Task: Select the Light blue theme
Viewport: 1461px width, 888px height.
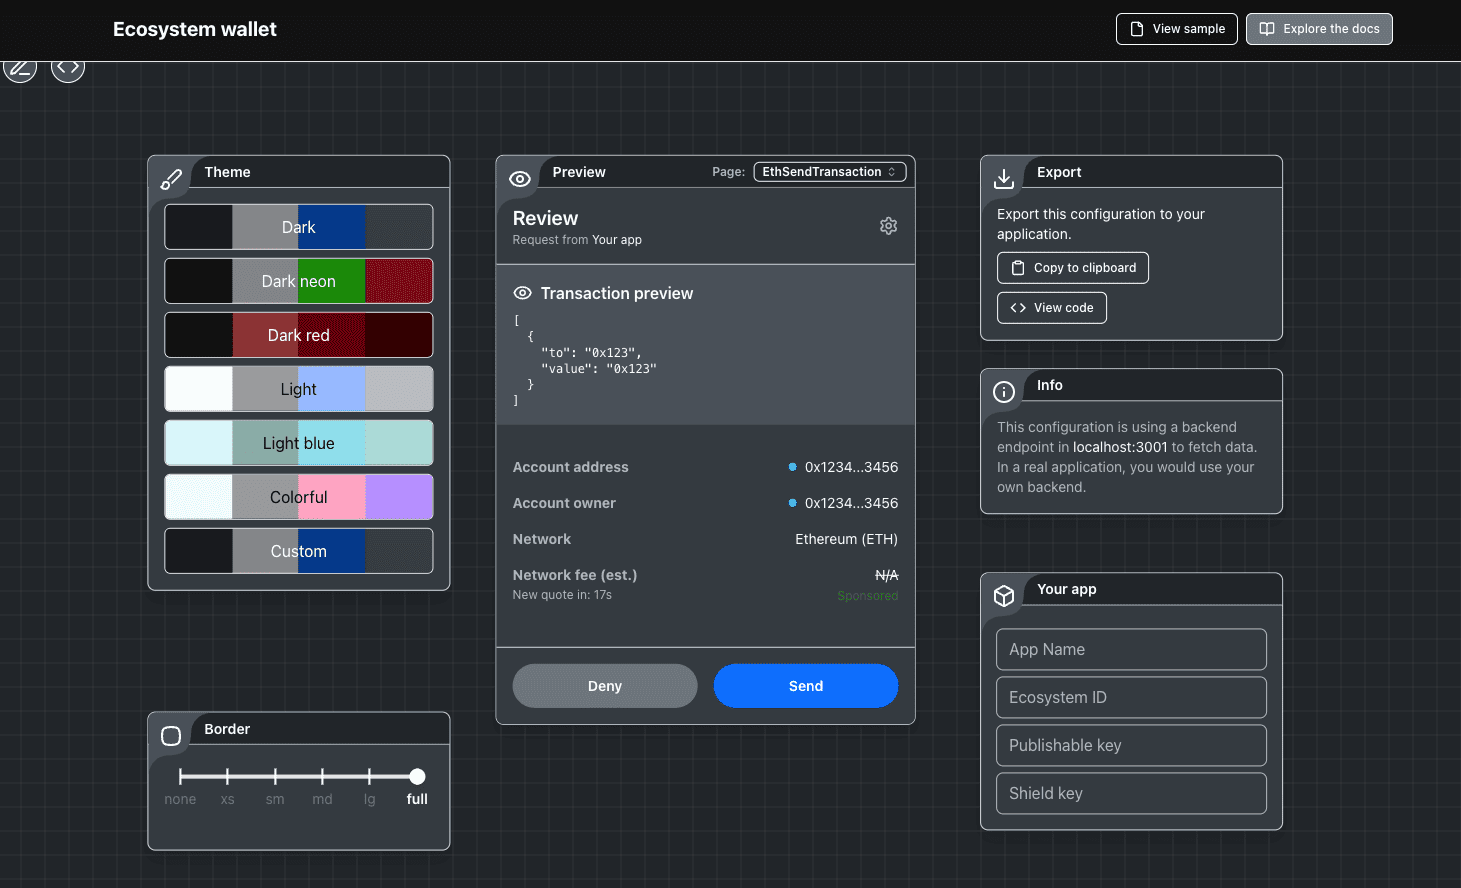Action: 298,443
